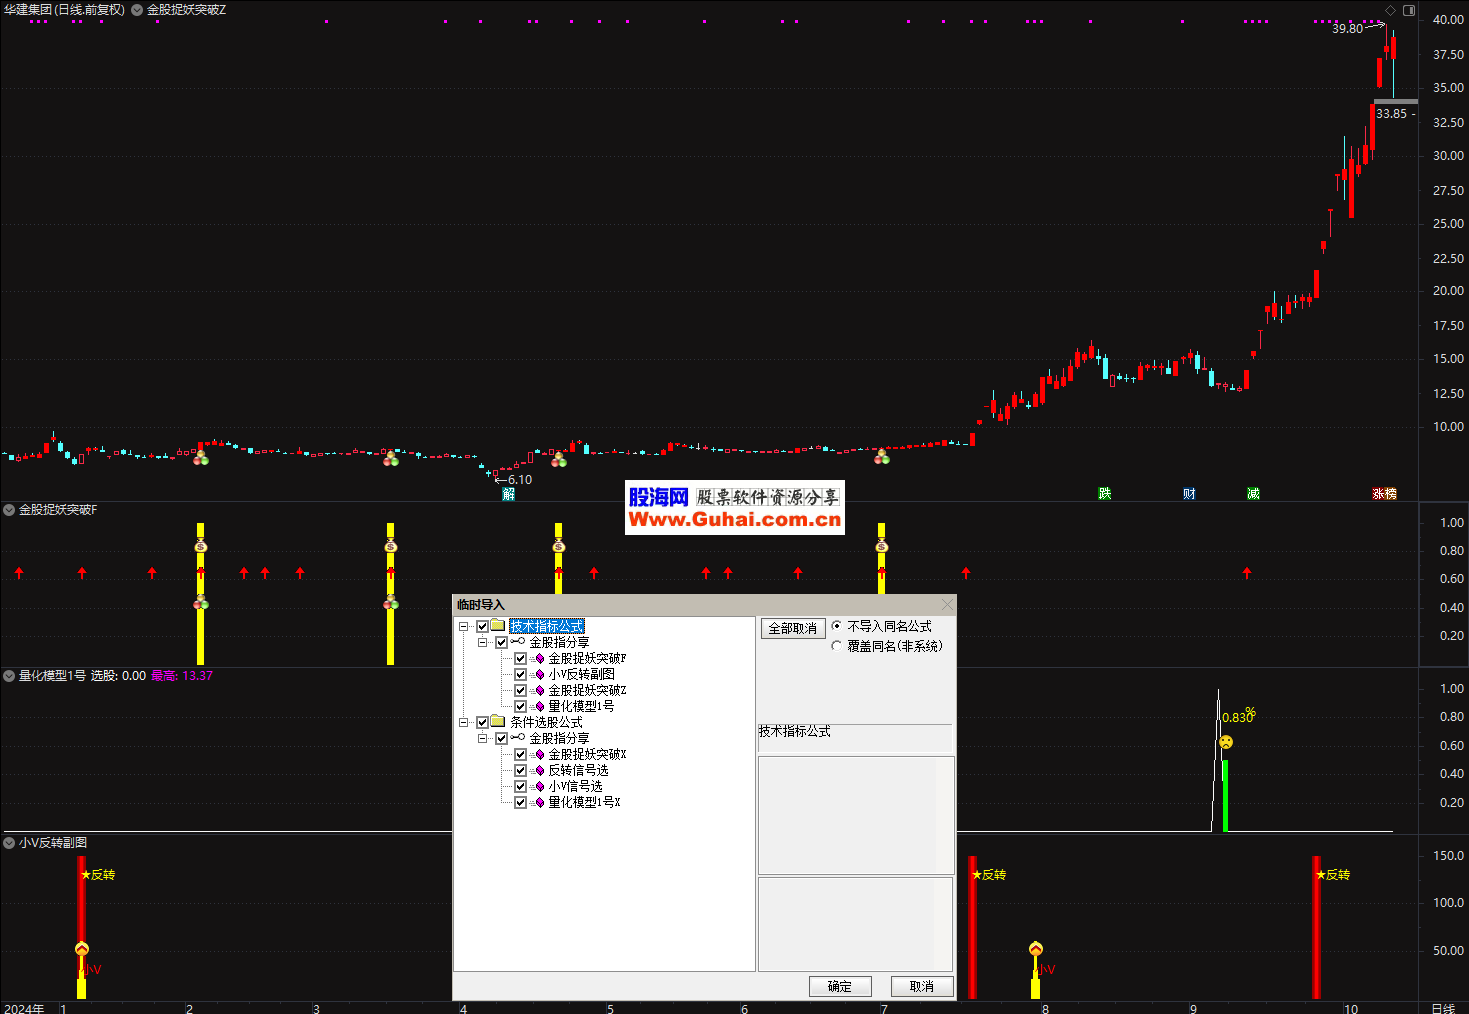Collapse the 条件选股公式 tree node

click(464, 722)
